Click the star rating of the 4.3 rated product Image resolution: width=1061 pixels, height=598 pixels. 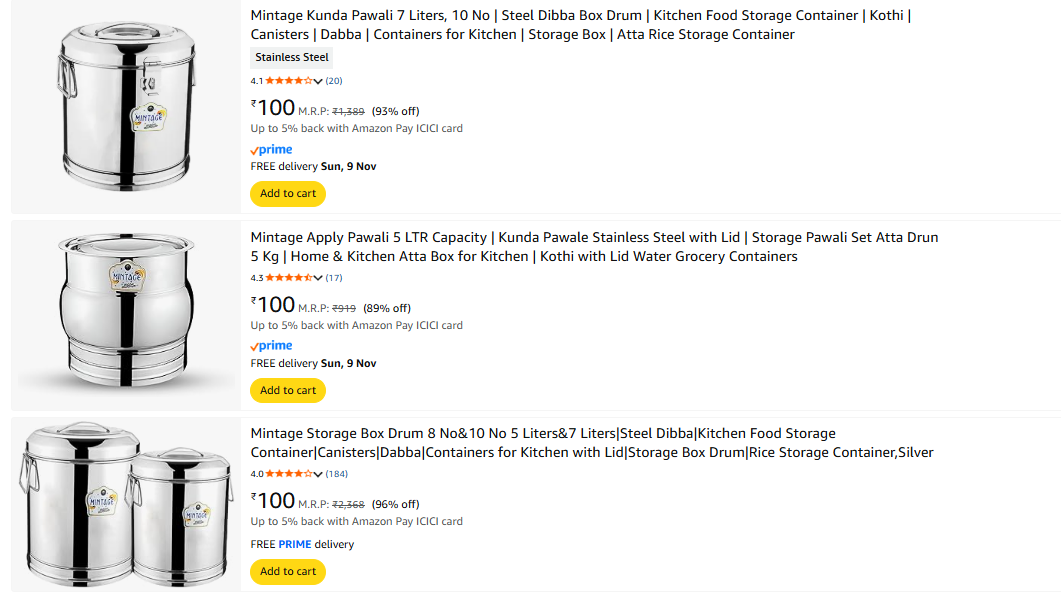[x=288, y=278]
